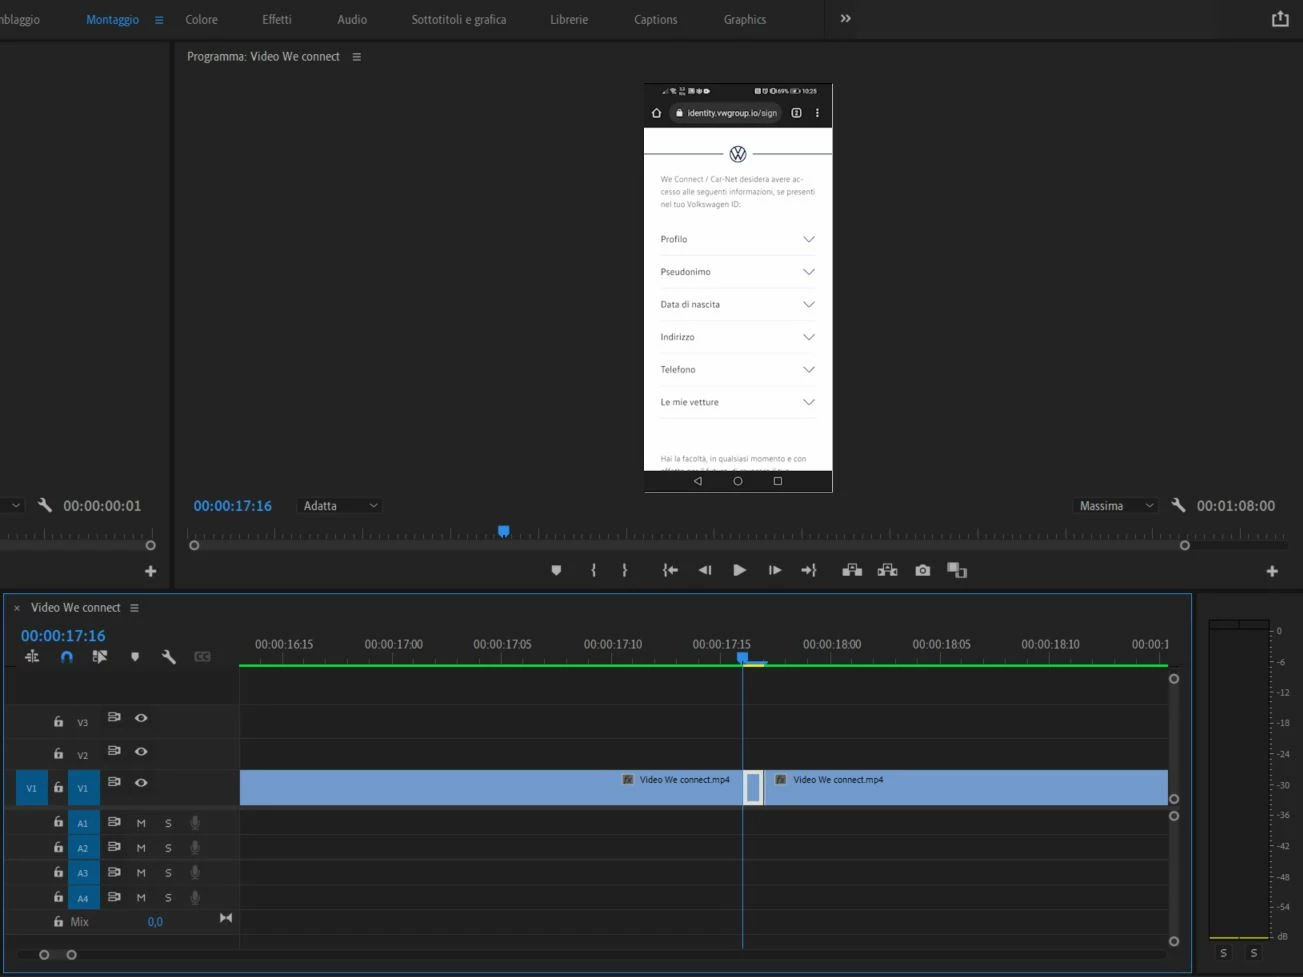Open the Montaggio workspace menu icon
Image resolution: width=1303 pixels, height=977 pixels.
coord(159,20)
